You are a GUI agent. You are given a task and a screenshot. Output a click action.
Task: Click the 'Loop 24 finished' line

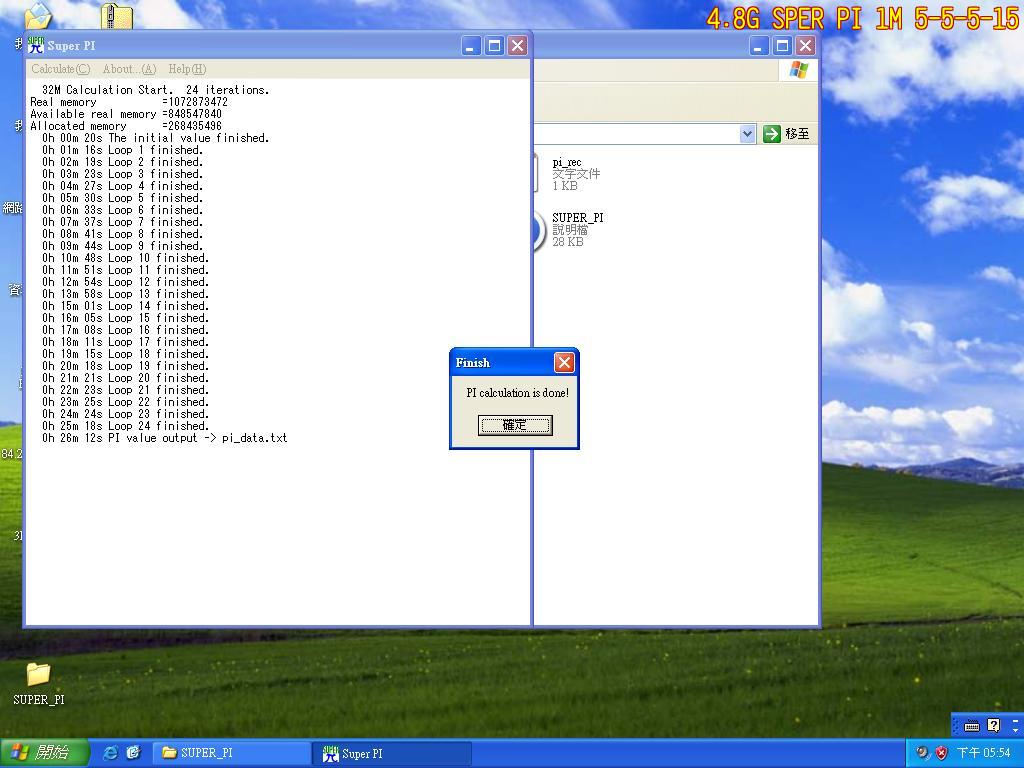125,426
